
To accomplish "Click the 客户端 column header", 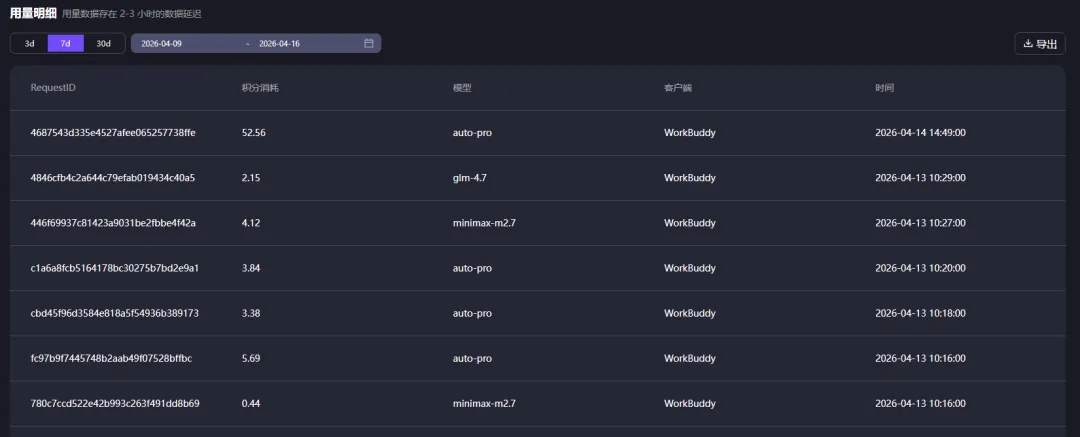I will [x=678, y=88].
